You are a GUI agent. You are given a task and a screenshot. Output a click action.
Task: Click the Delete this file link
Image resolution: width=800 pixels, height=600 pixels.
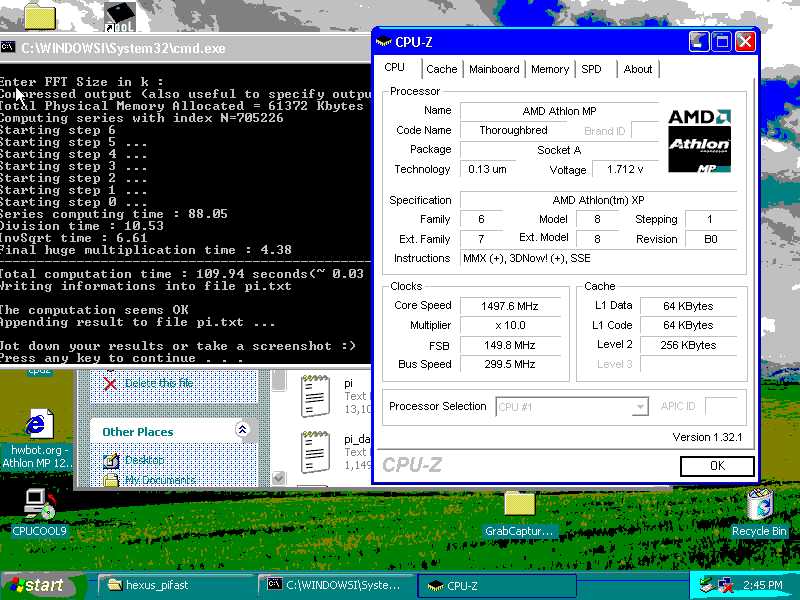pyautogui.click(x=159, y=383)
